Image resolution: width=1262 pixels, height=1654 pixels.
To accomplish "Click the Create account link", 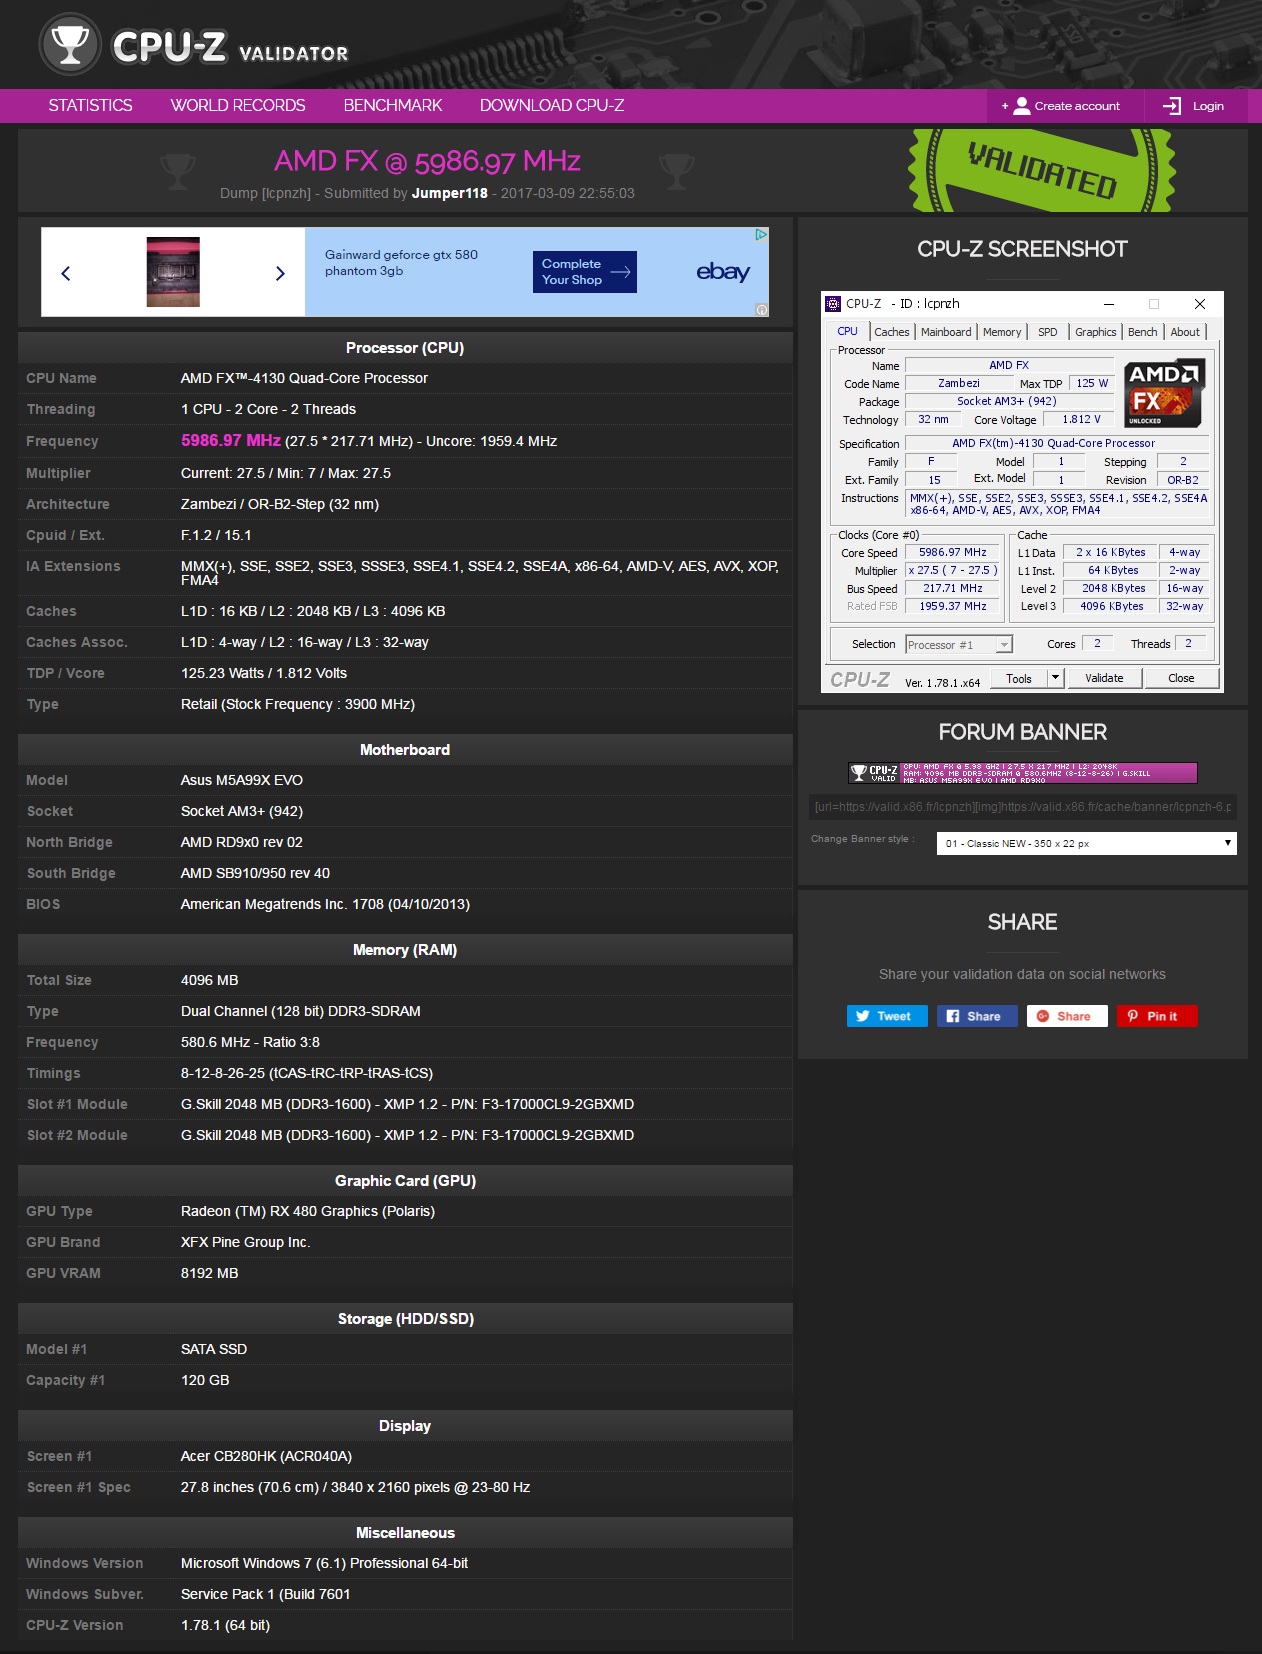I will click(x=1077, y=106).
